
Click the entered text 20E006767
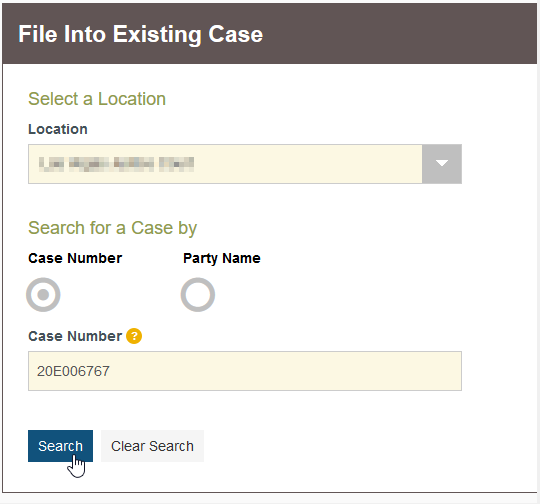pos(73,371)
